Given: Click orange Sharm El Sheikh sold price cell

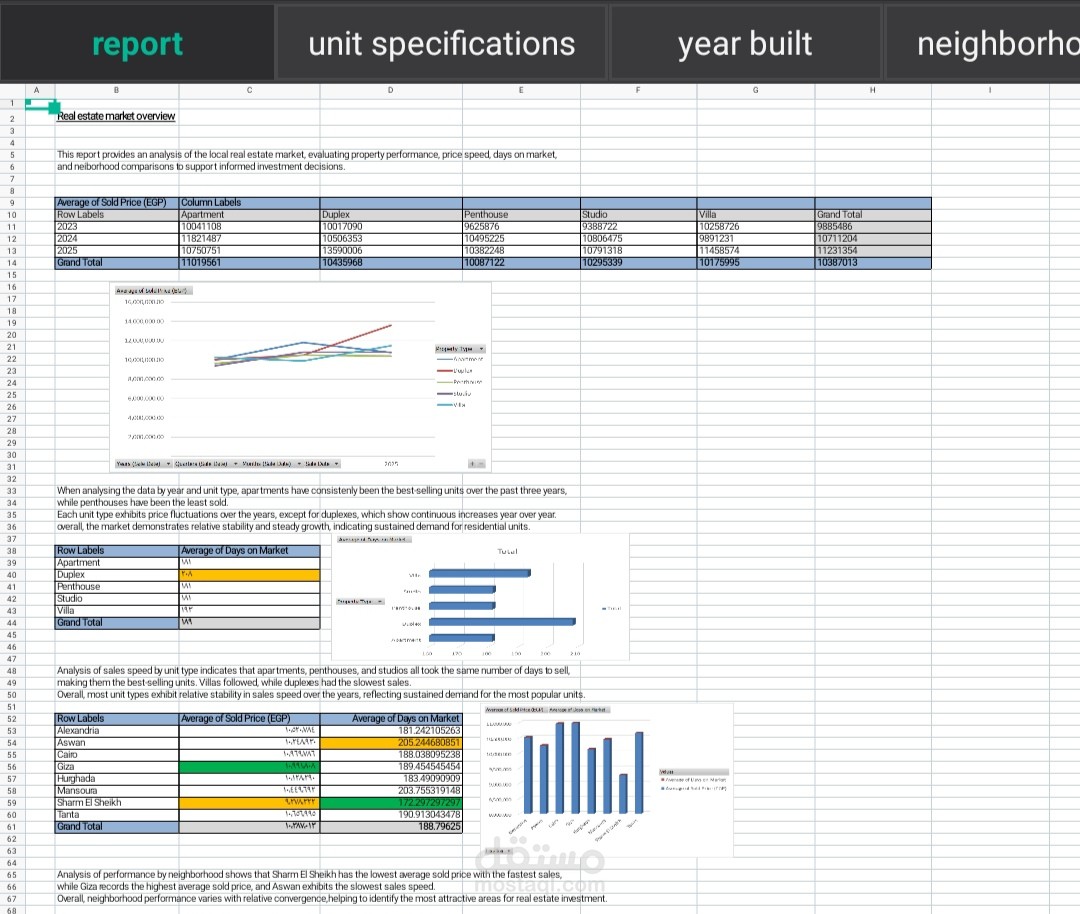Looking at the screenshot, I should 249,802.
